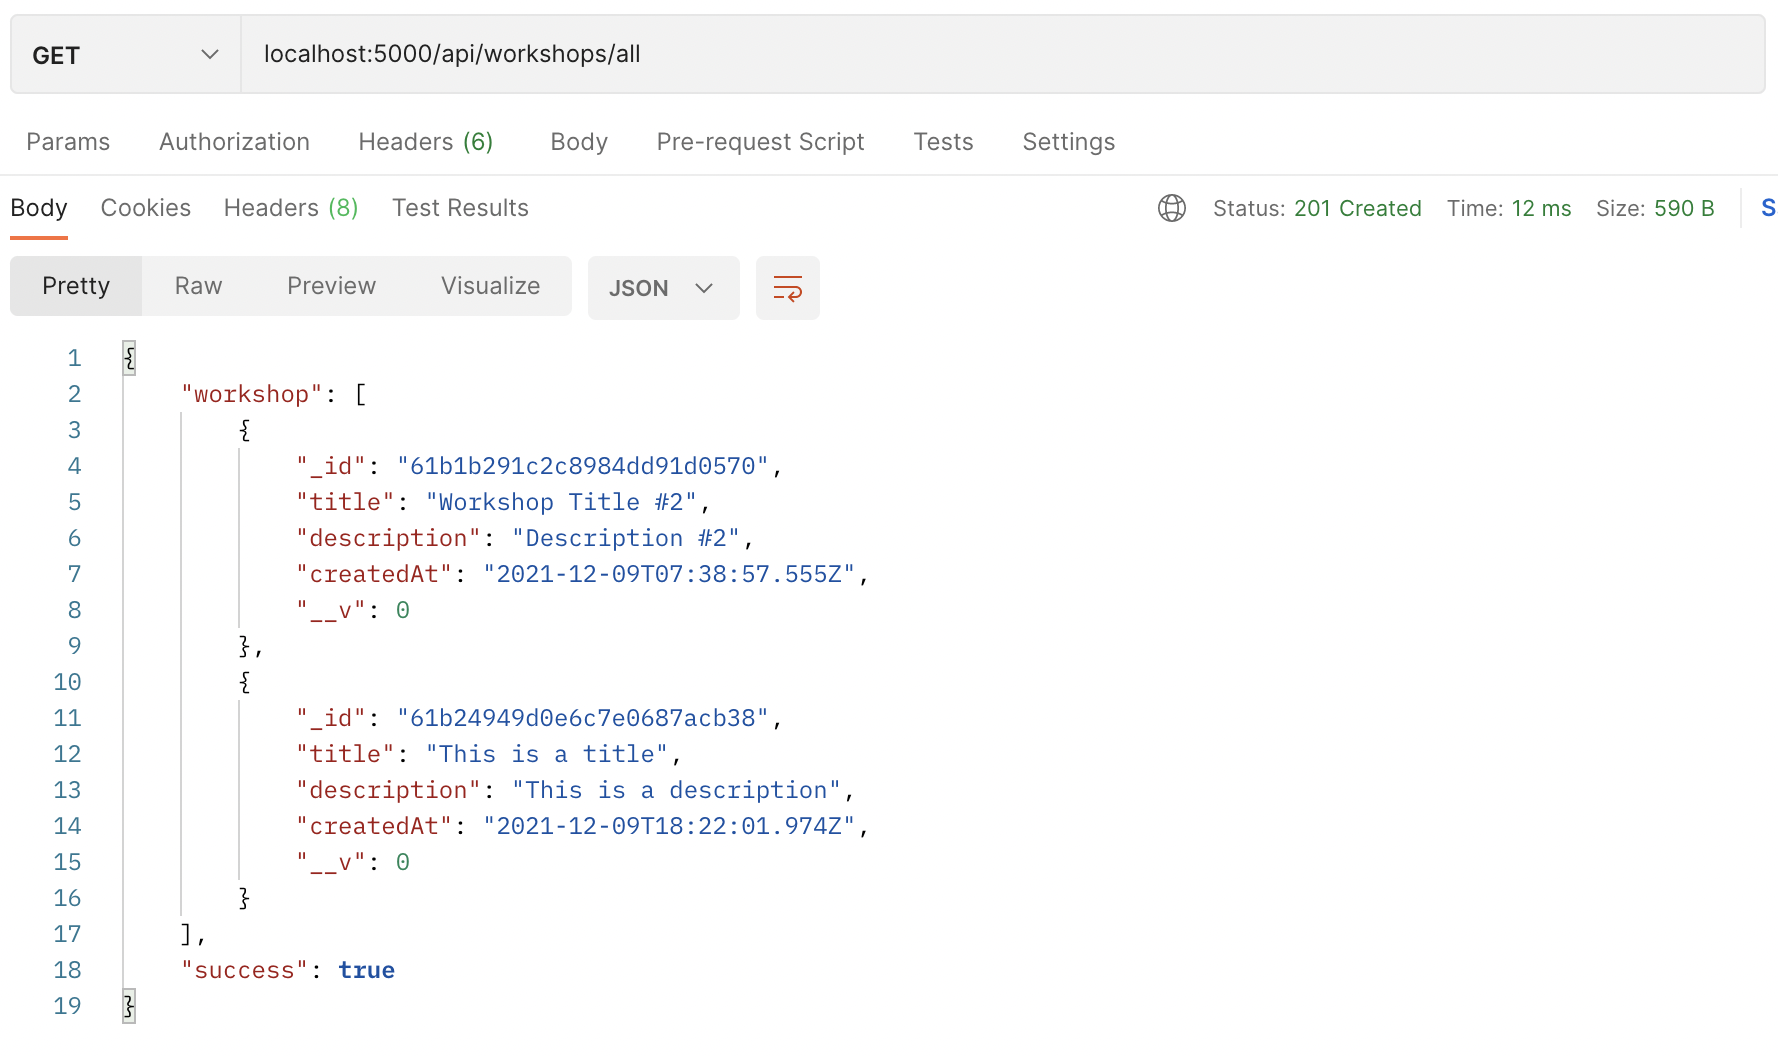Select the Pretty view button

pos(76,286)
